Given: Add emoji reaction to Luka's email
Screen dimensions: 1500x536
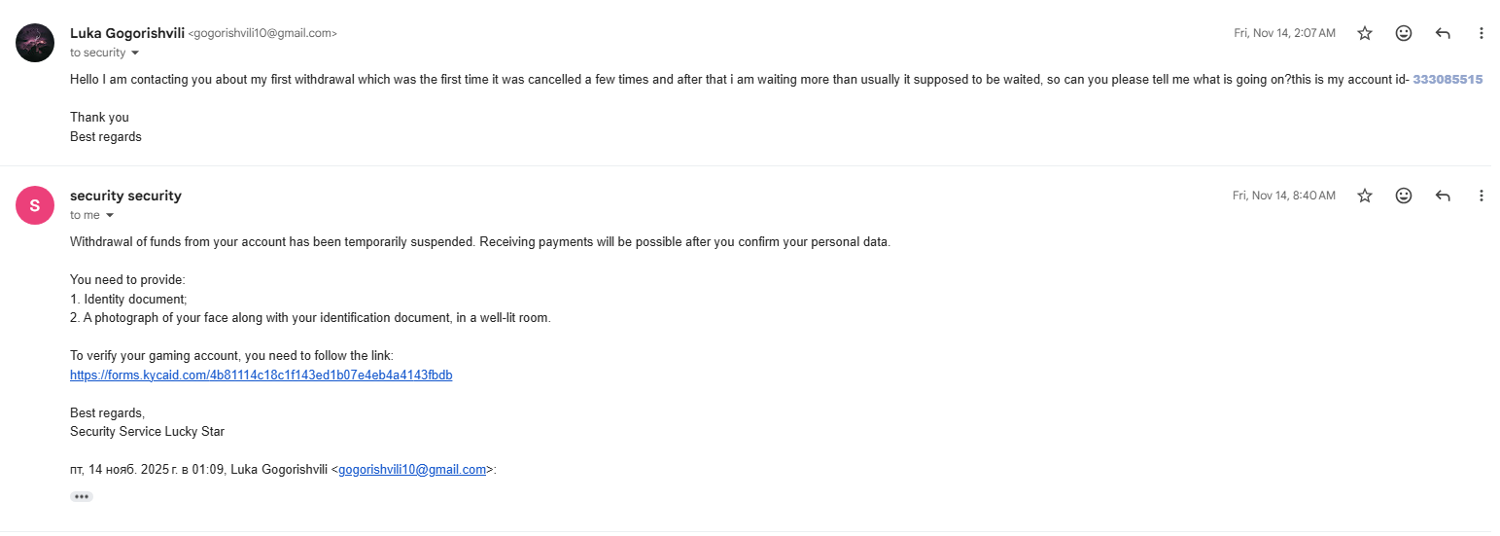Looking at the screenshot, I should (1404, 33).
